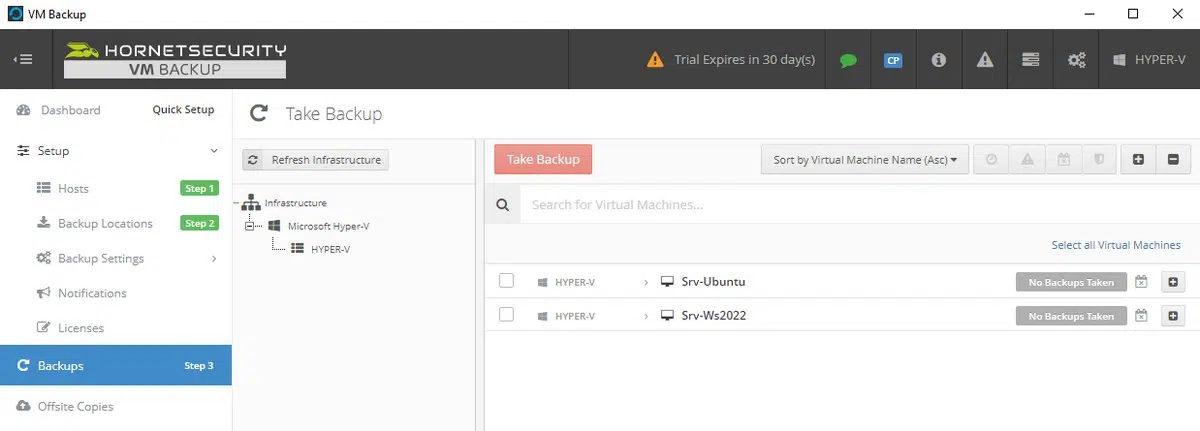Tick the Srv-Ubuntu checkbox

[x=506, y=281]
